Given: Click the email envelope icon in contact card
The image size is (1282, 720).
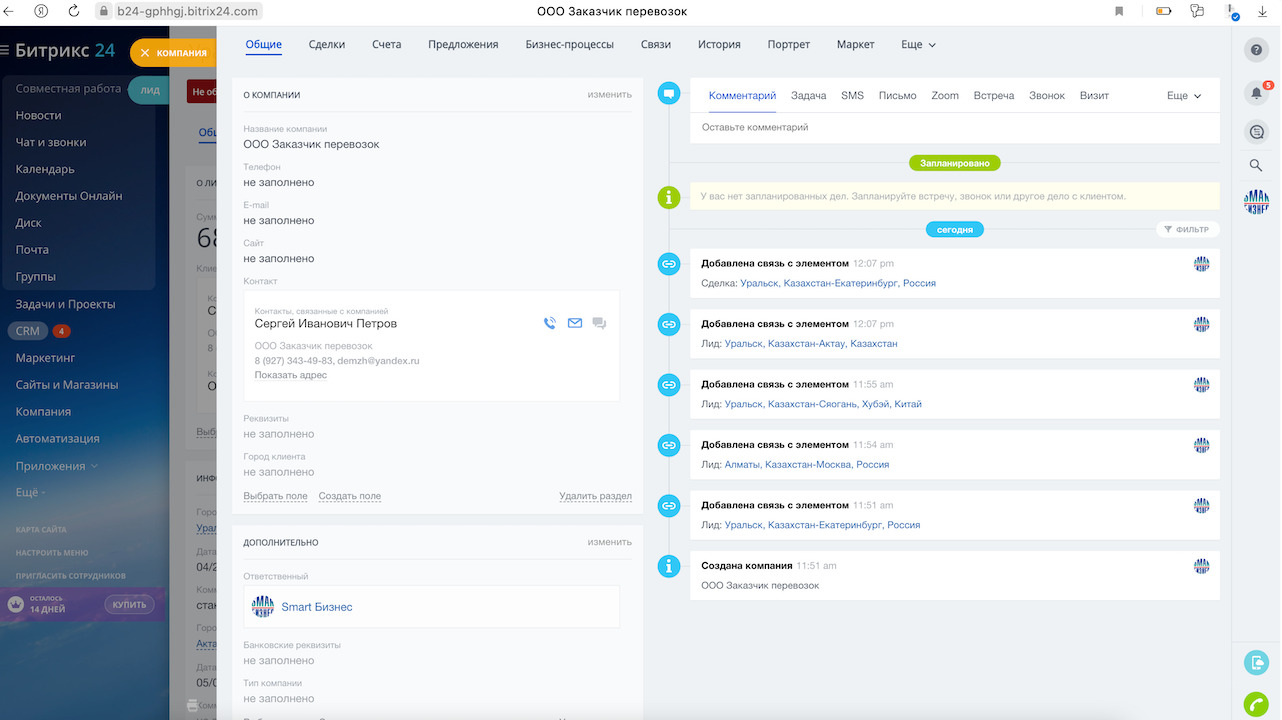Looking at the screenshot, I should 575,323.
